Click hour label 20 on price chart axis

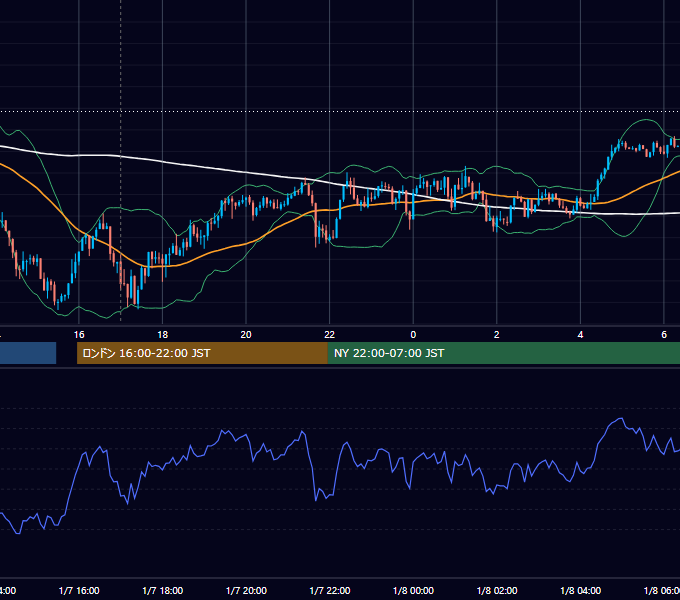click(x=246, y=335)
